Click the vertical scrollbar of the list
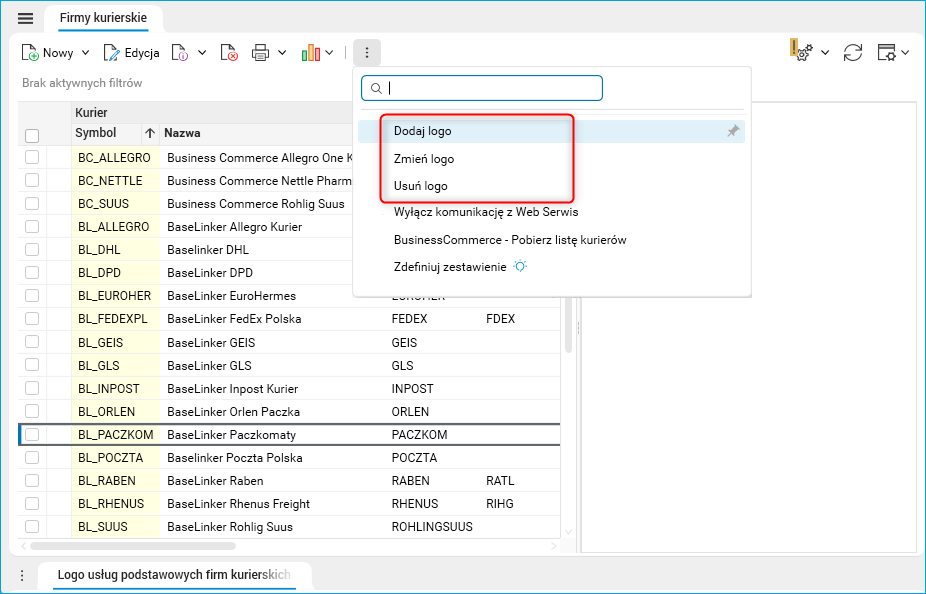926x594 pixels. pos(568,326)
